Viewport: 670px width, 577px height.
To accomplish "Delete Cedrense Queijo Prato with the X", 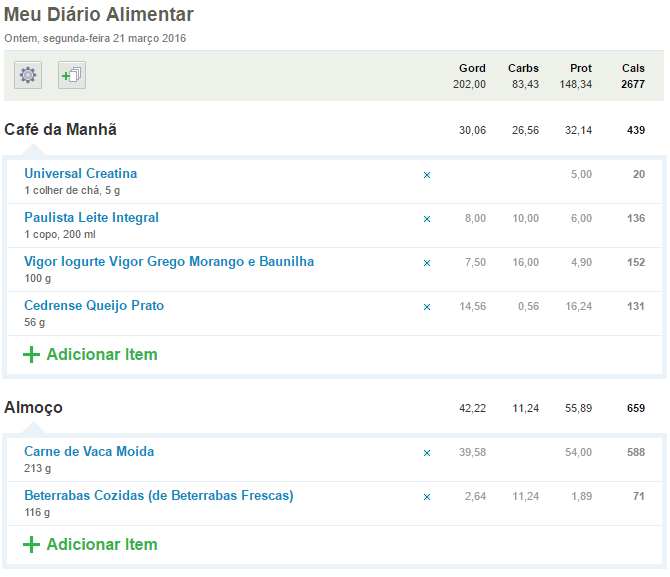I will [x=426, y=307].
